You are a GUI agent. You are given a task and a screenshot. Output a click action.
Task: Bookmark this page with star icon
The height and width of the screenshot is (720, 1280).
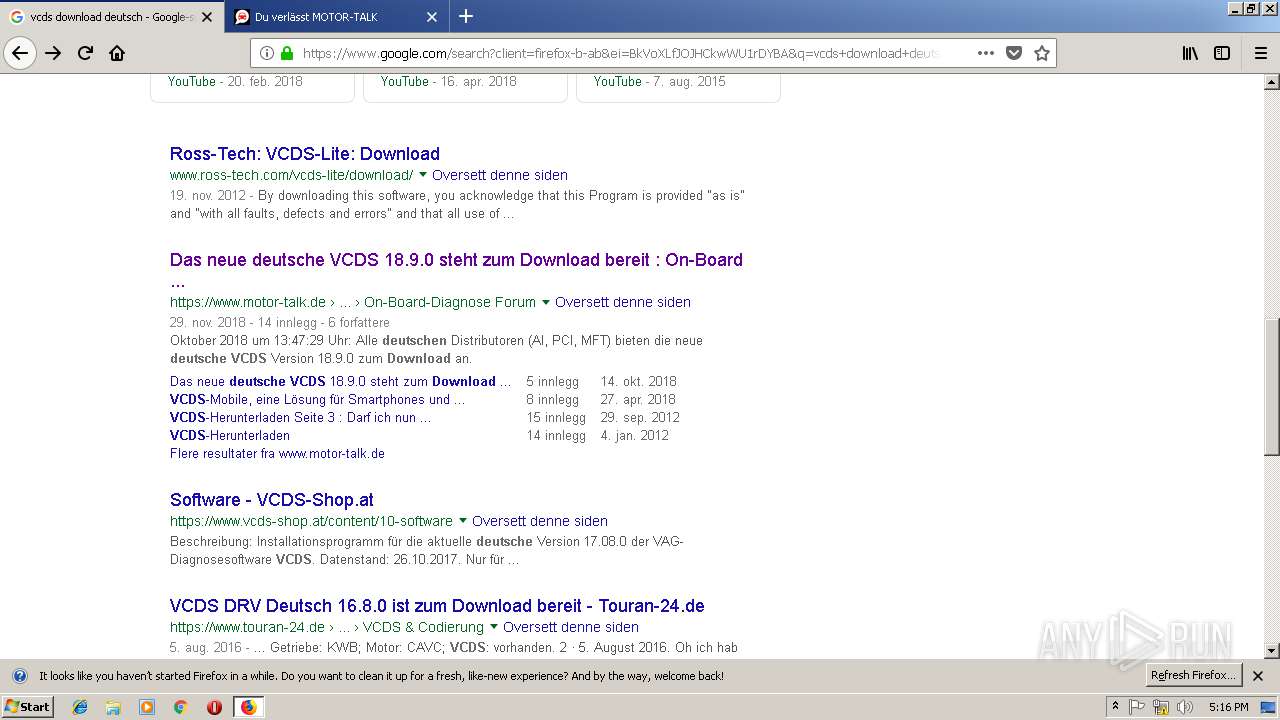tap(1042, 53)
